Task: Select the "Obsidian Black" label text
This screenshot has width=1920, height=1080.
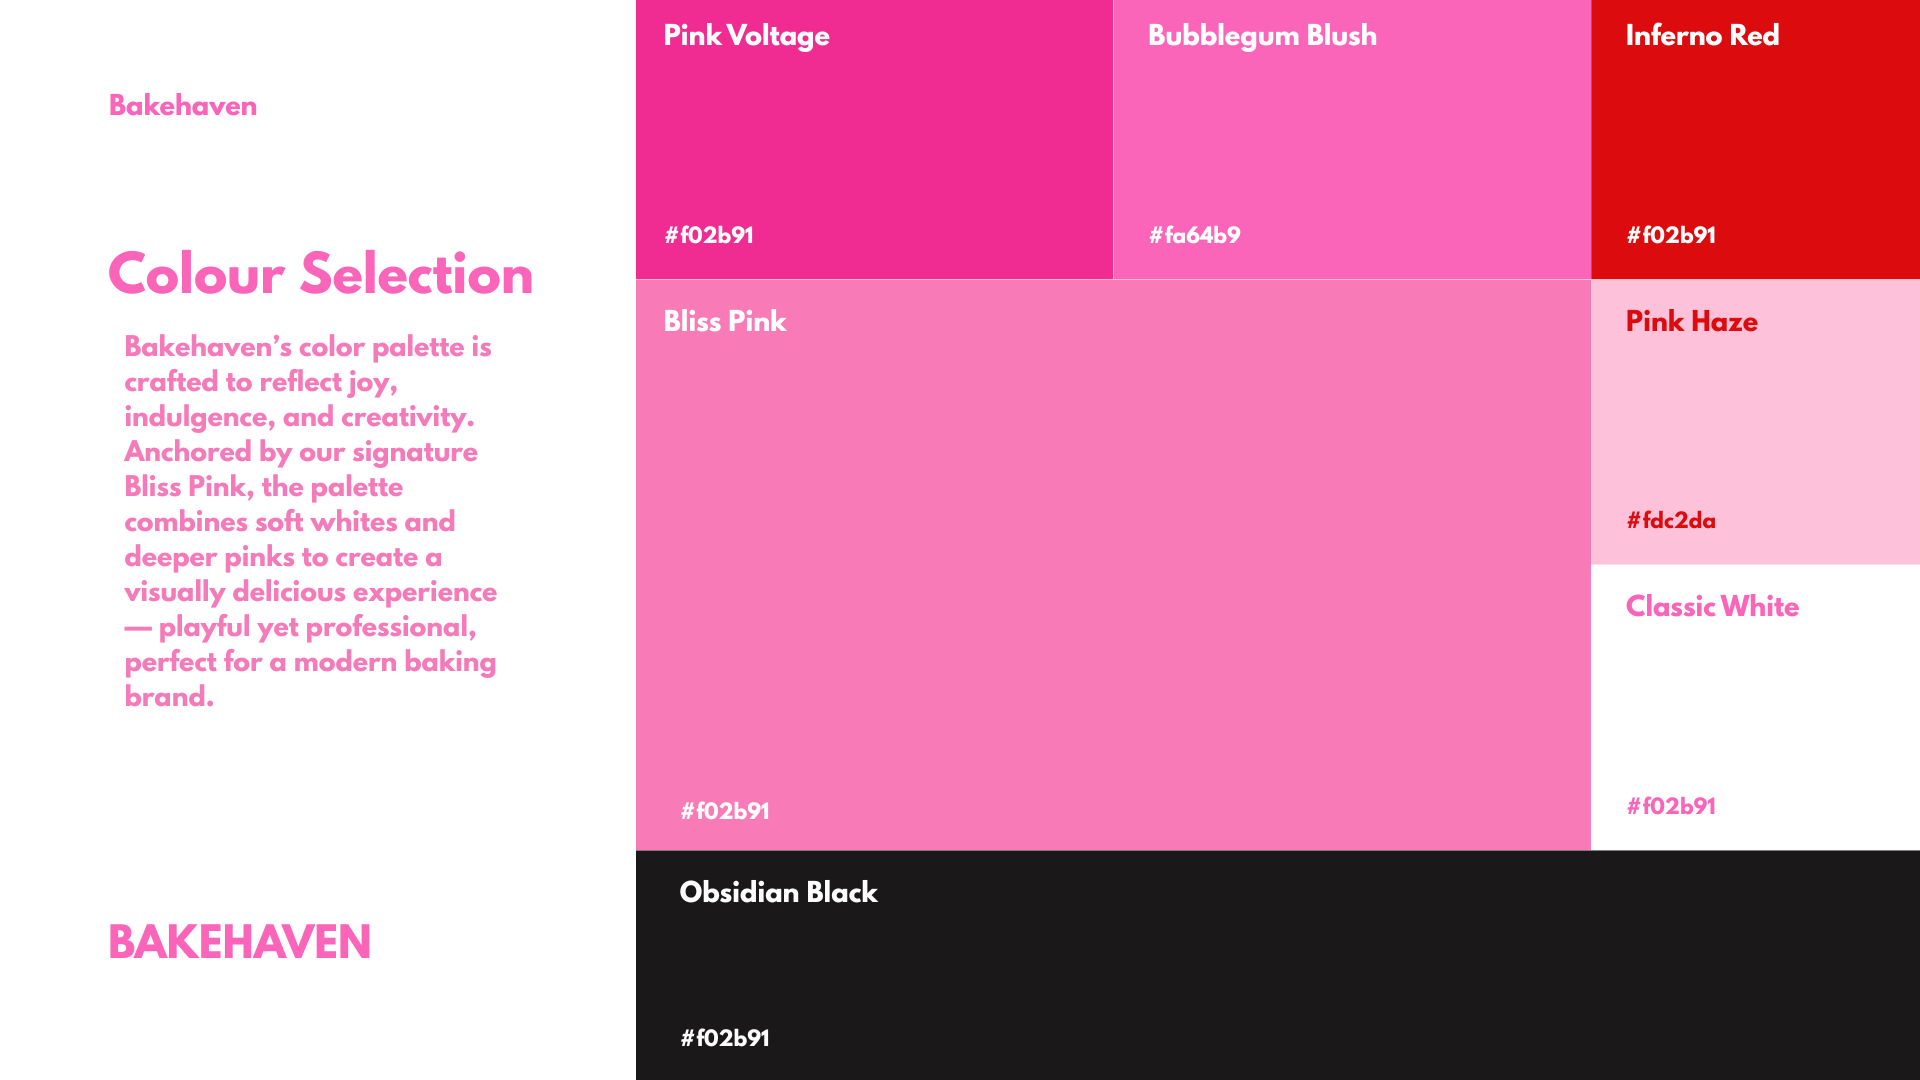Action: 778,893
